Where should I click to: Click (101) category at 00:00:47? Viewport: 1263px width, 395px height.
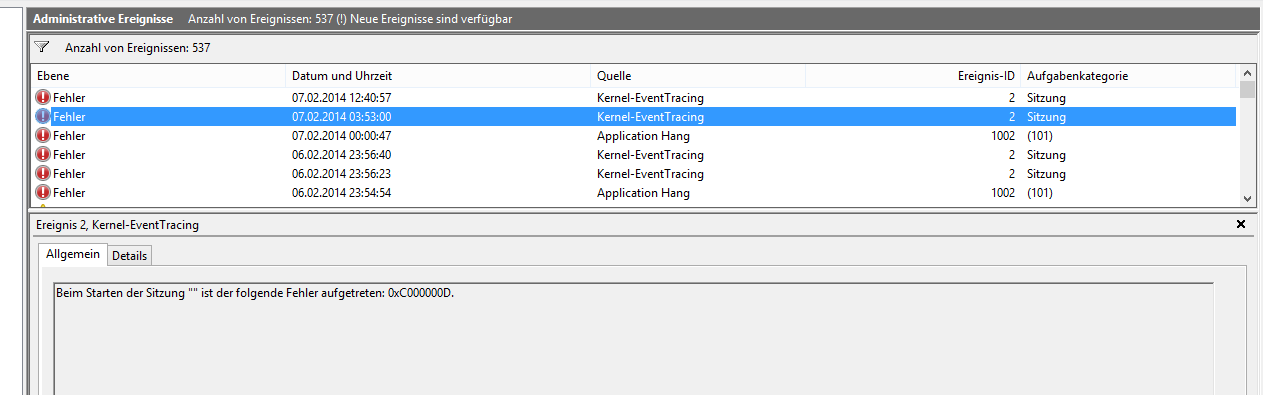tap(1040, 135)
